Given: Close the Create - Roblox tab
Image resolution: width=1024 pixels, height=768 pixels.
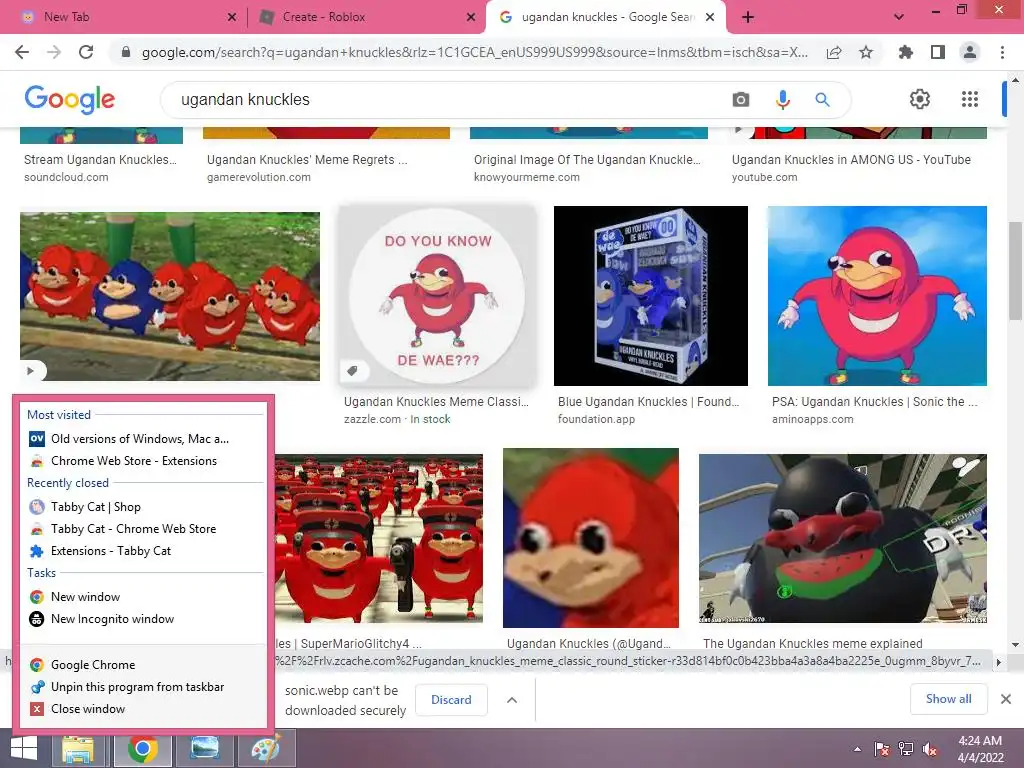Looking at the screenshot, I should 471,17.
